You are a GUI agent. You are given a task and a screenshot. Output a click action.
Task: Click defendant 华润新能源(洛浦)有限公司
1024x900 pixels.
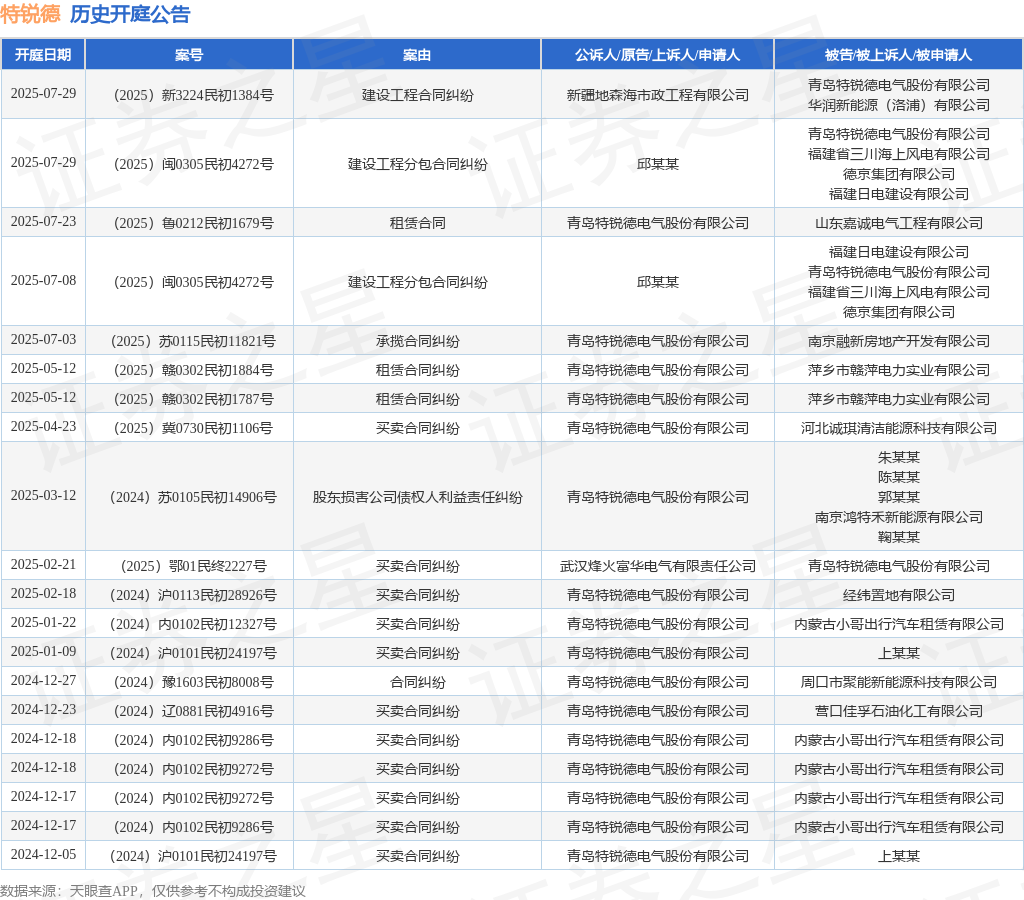[x=899, y=104]
